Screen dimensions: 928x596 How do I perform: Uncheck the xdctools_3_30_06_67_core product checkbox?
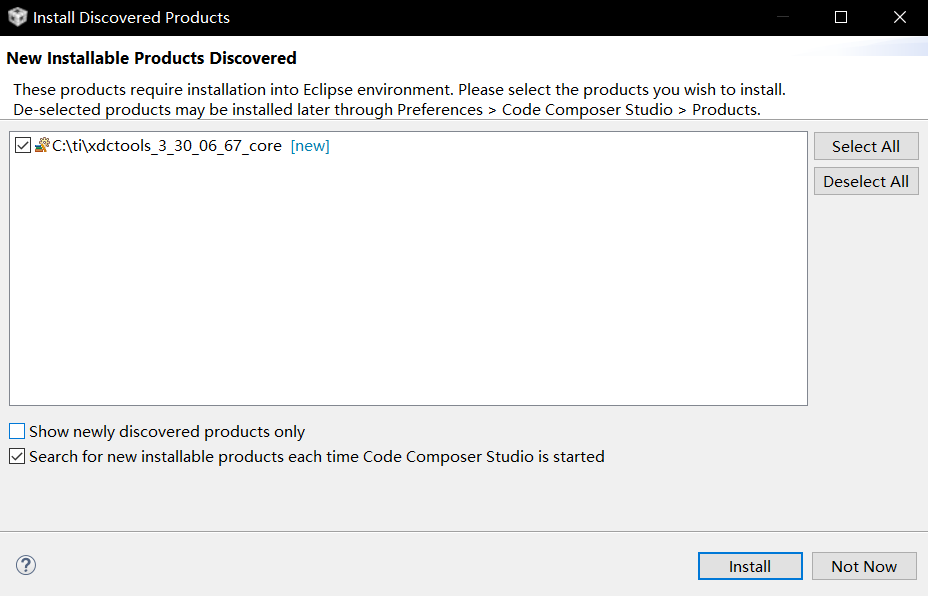point(22,145)
